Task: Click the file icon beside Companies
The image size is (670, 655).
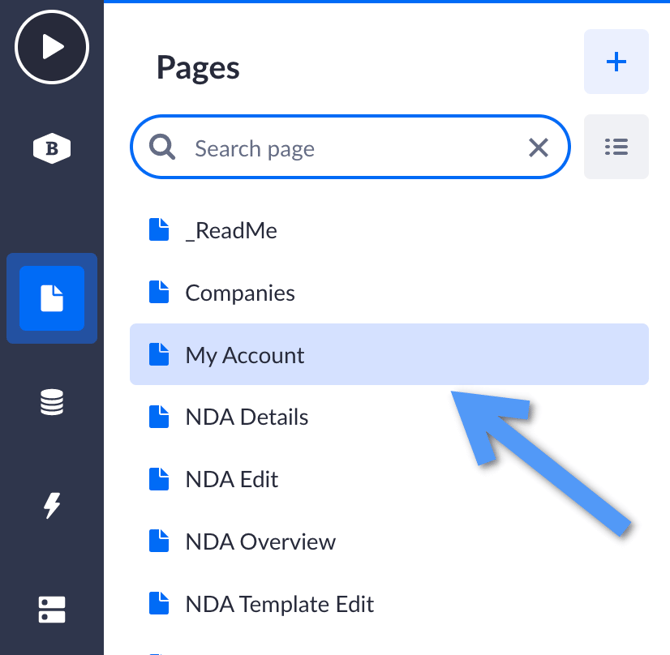Action: (159, 292)
